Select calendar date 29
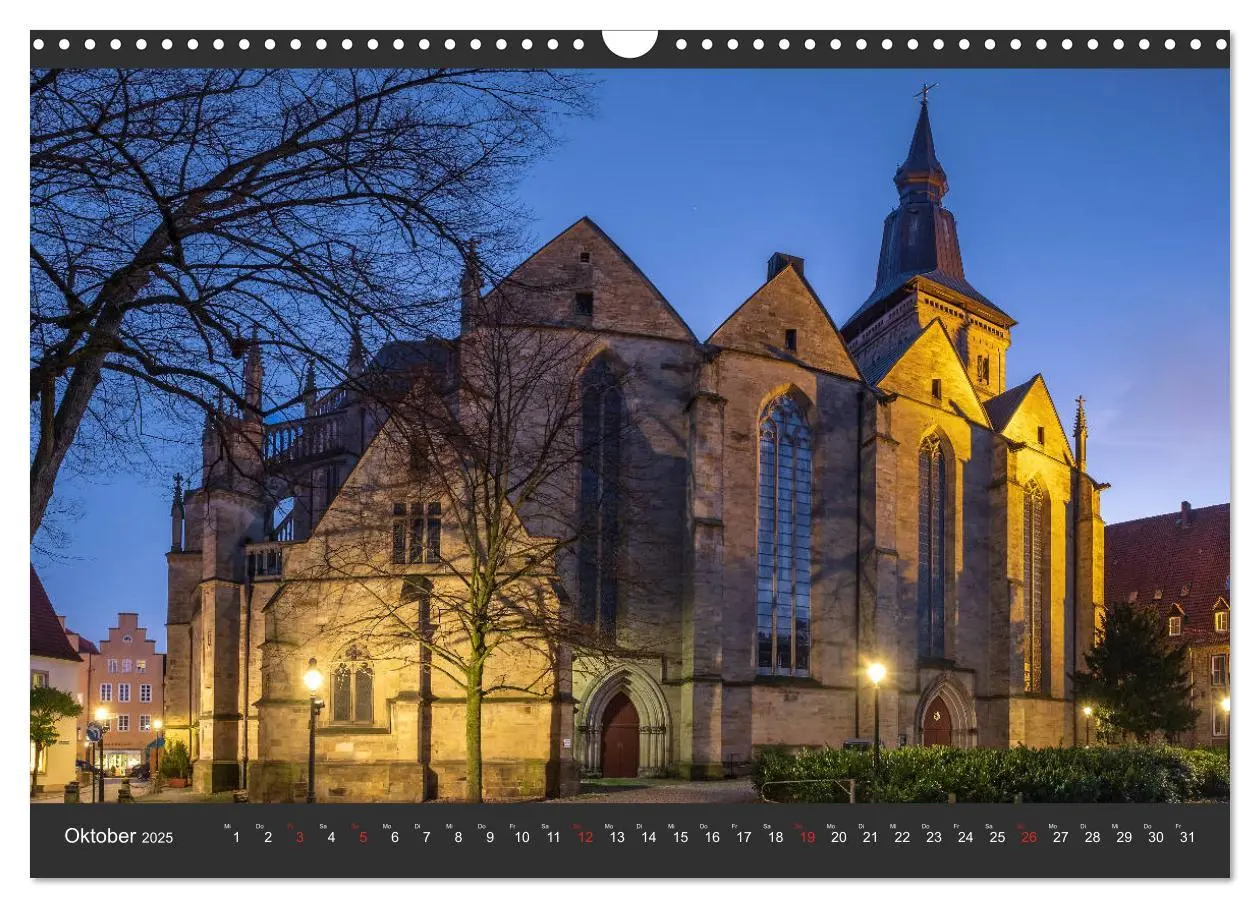The height and width of the screenshot is (908, 1260). pyautogui.click(x=1124, y=838)
